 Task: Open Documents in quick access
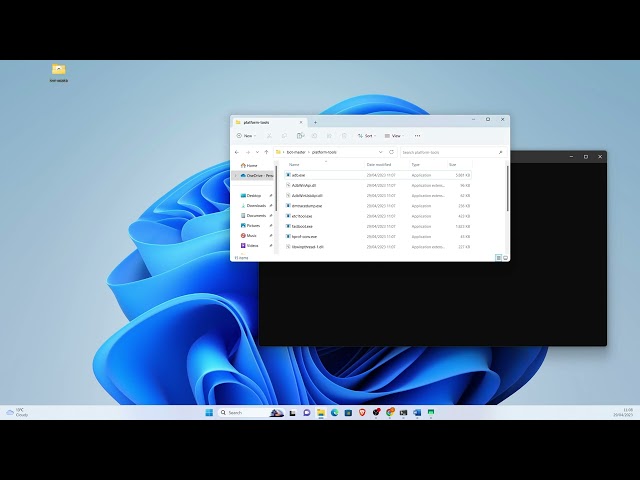(253, 216)
